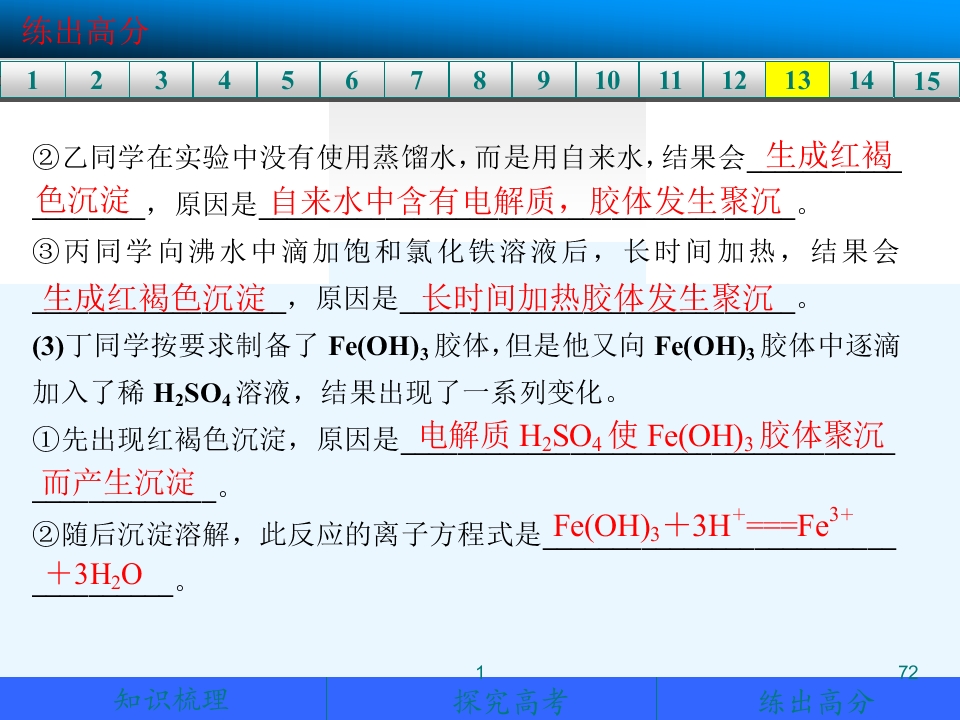This screenshot has height=720, width=960.
Task: Click the answer 生成红褐 in item ②
Action: pos(829,155)
